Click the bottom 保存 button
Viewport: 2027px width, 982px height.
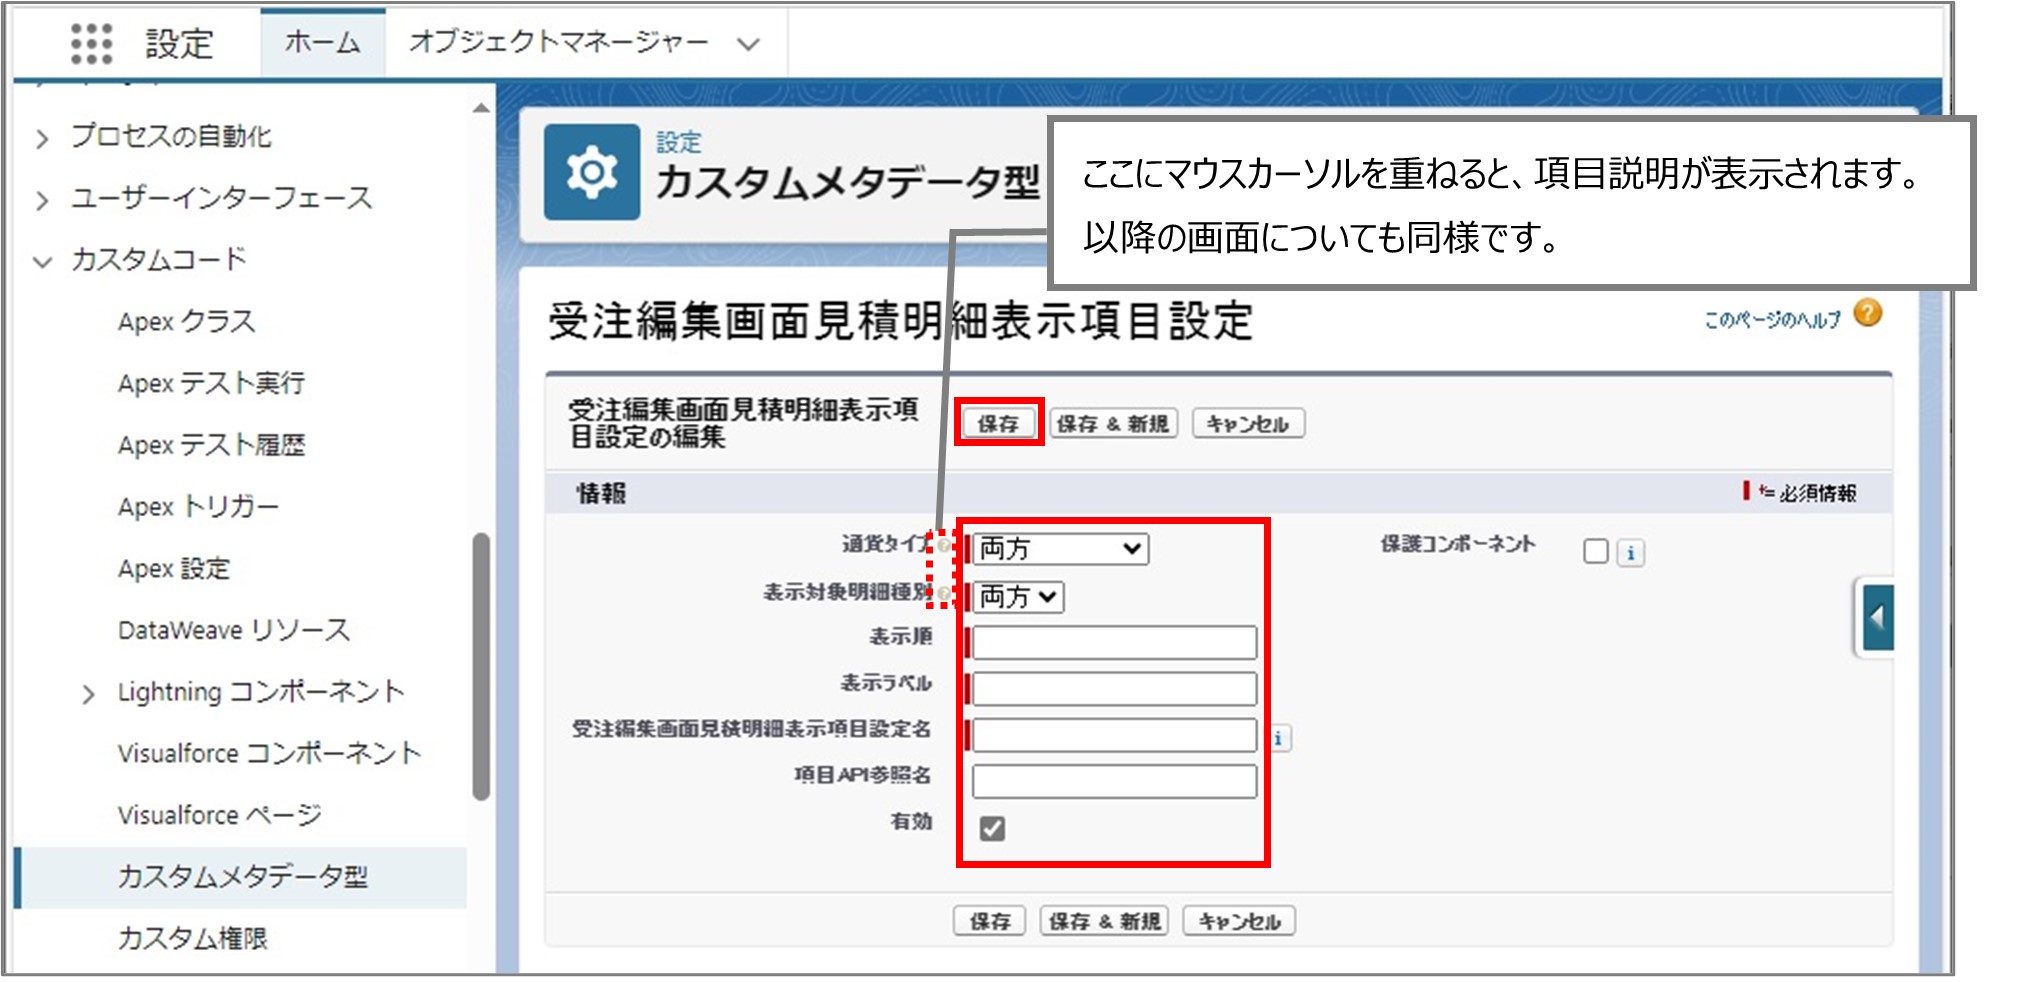(x=990, y=921)
